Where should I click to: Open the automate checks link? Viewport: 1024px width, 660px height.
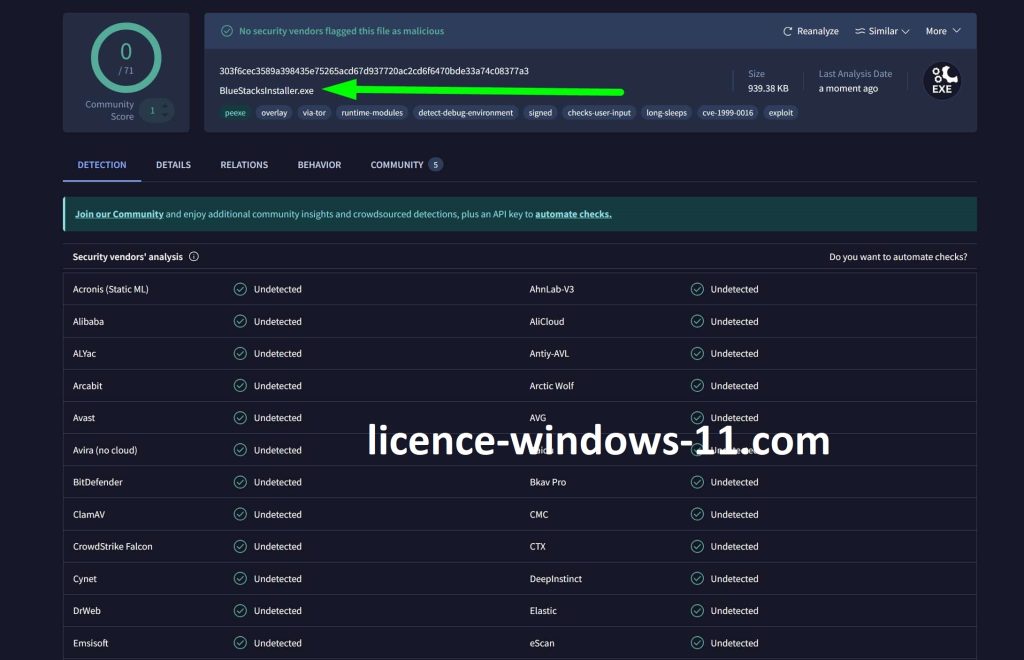click(573, 214)
